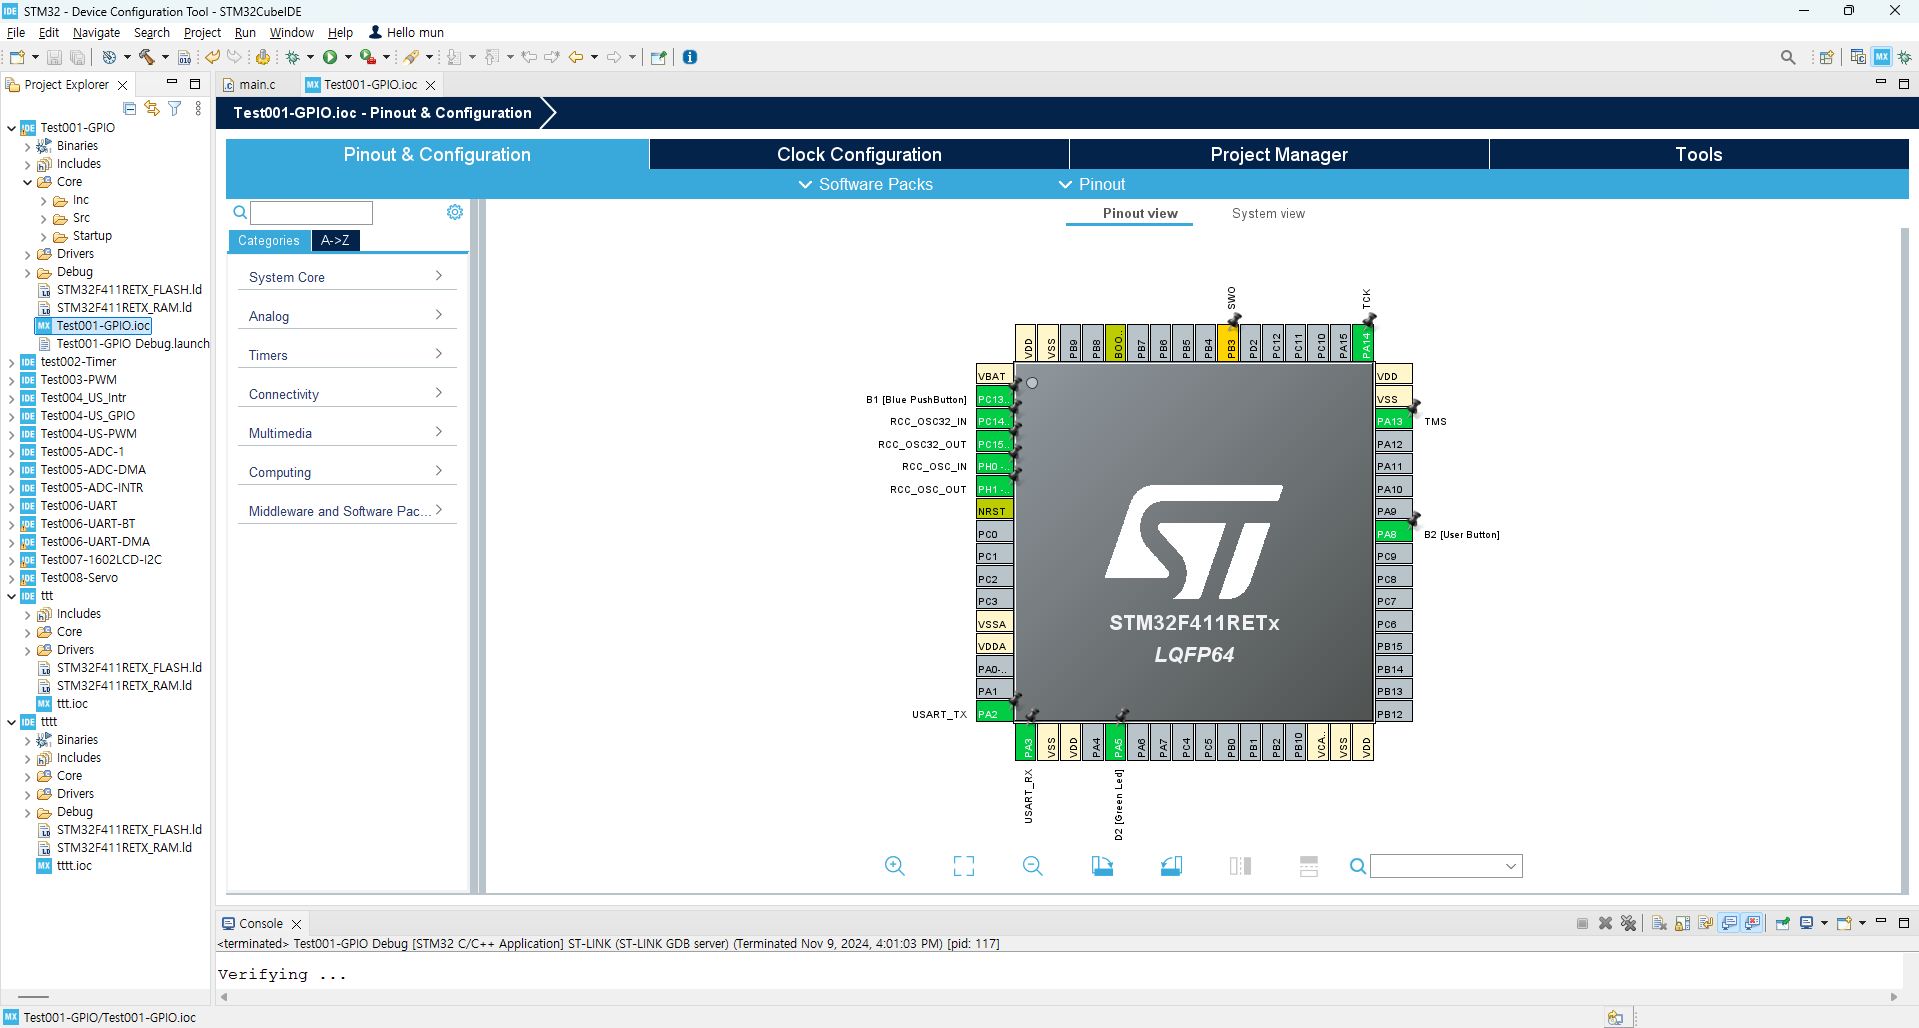
Task: Click the build hammer icon
Action: click(x=147, y=57)
